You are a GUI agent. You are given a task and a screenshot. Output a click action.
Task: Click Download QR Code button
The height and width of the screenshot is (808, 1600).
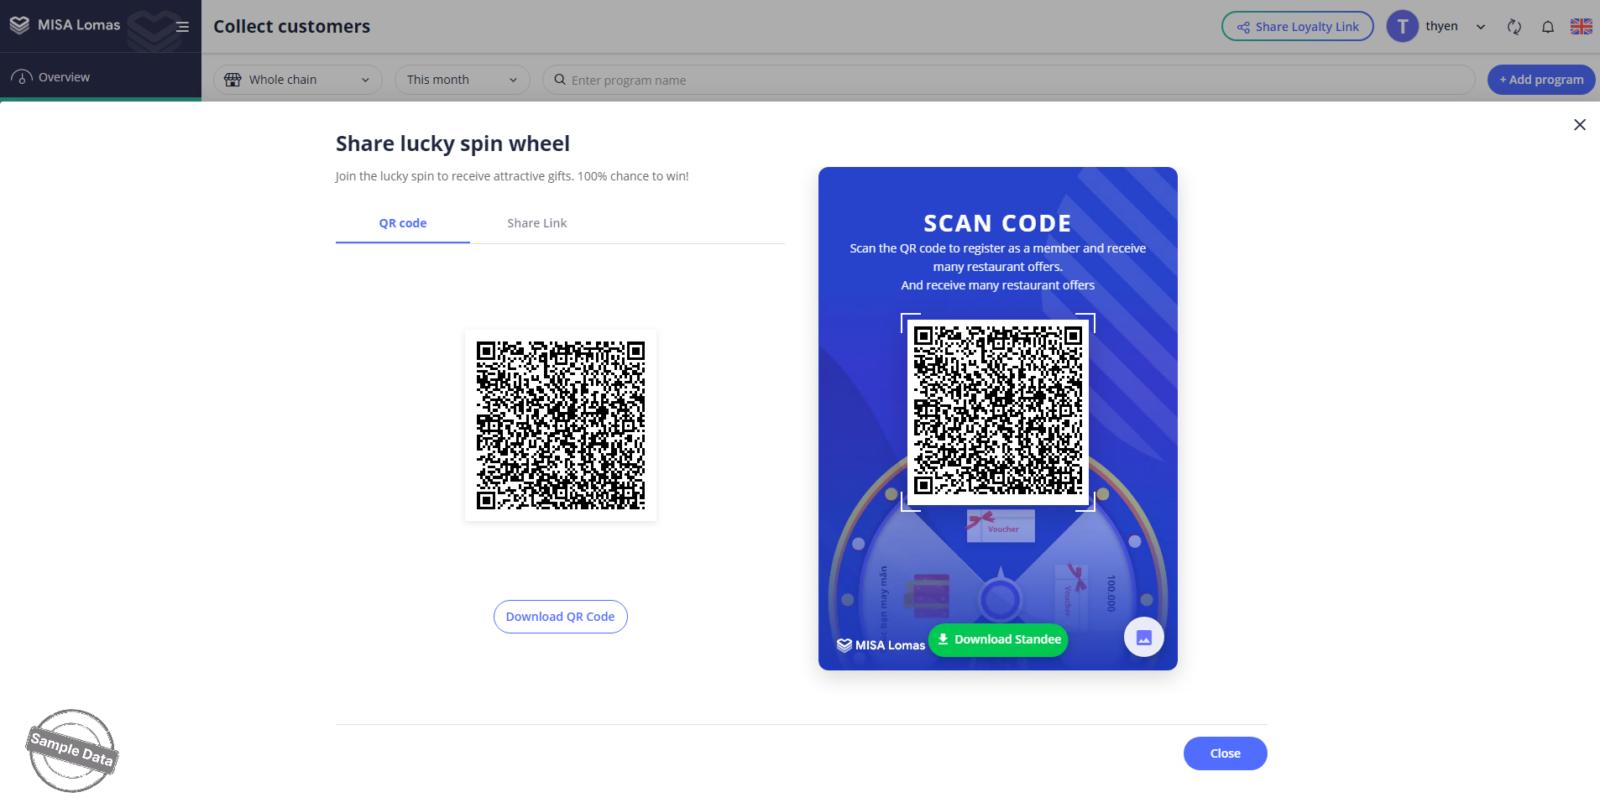click(560, 617)
